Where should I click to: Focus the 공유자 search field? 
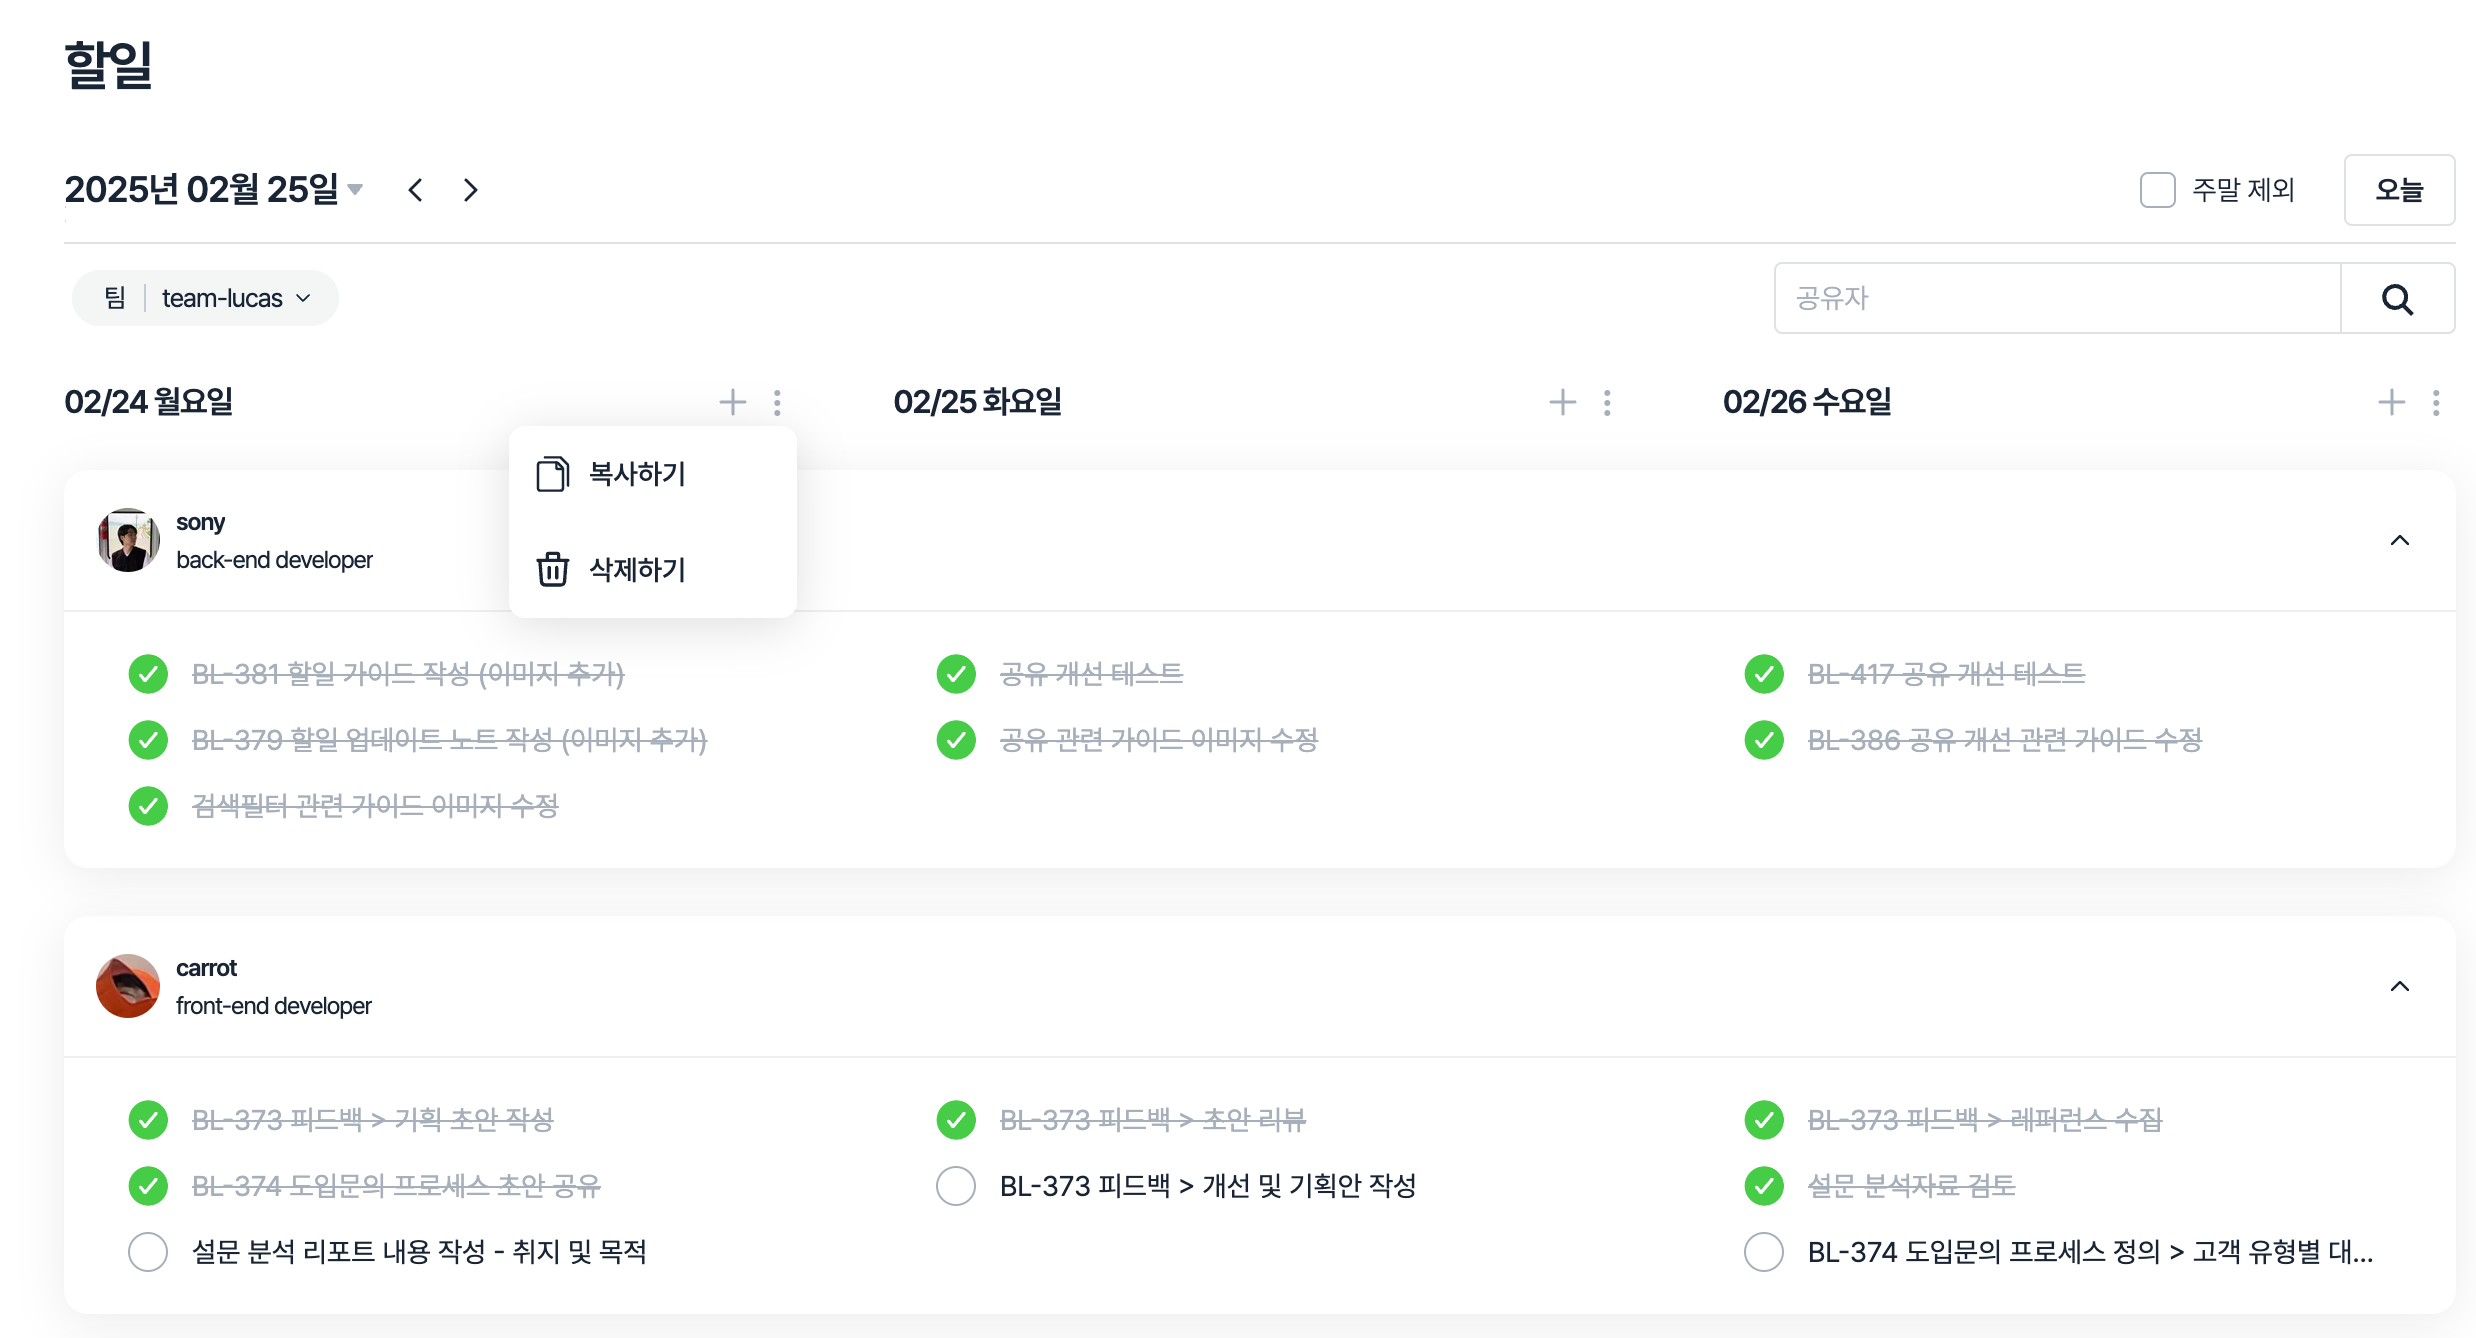[2057, 298]
